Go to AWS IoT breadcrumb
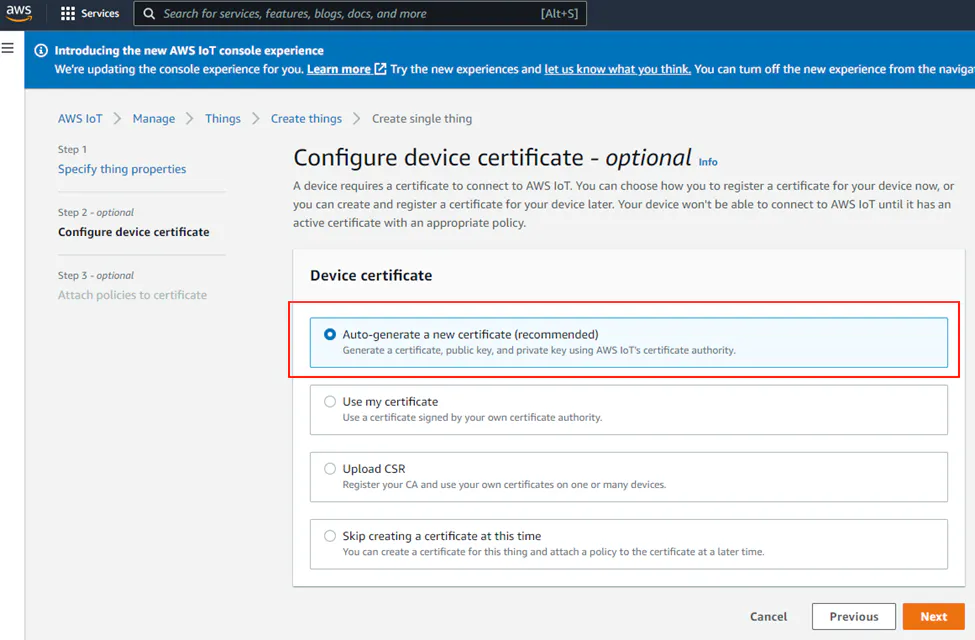The height and width of the screenshot is (640, 975). click(80, 119)
